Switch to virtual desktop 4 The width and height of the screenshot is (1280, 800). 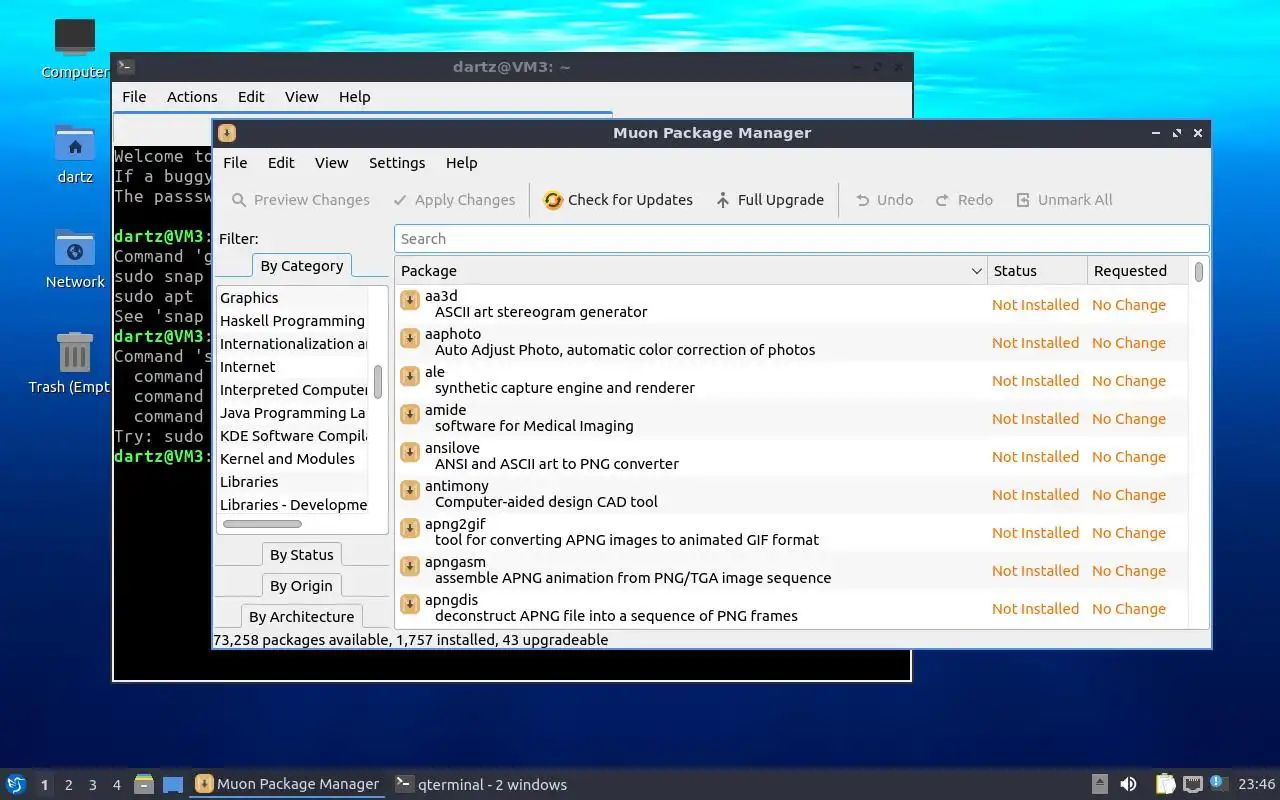pos(117,785)
